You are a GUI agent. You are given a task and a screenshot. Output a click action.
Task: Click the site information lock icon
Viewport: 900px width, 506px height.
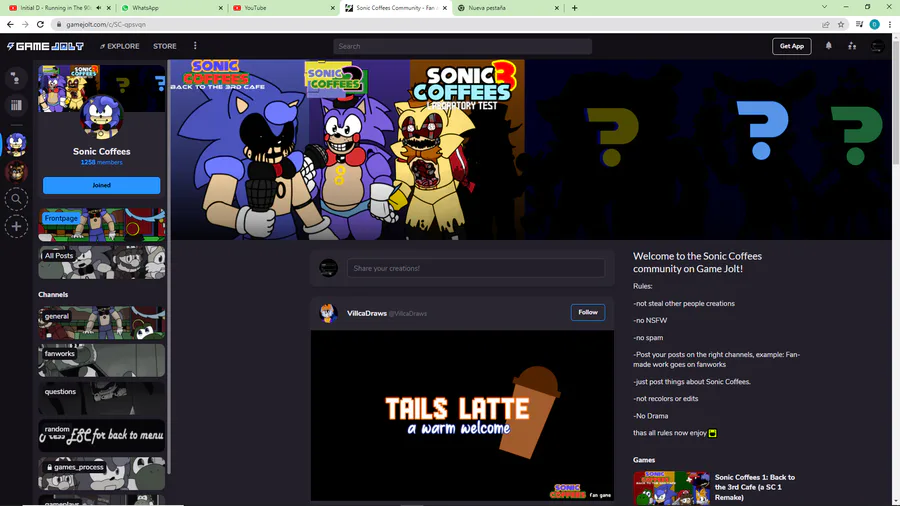coord(59,25)
